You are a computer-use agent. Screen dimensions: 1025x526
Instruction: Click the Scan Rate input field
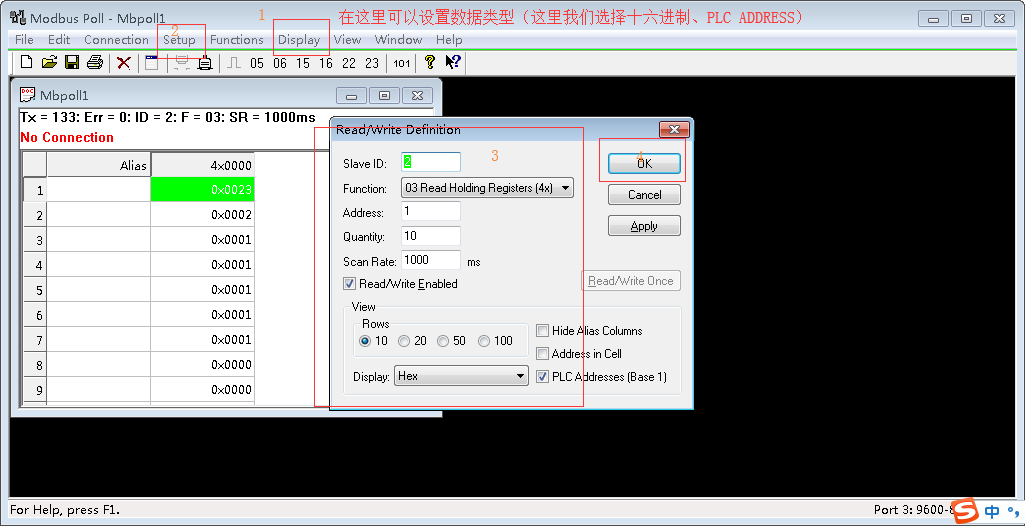431,260
